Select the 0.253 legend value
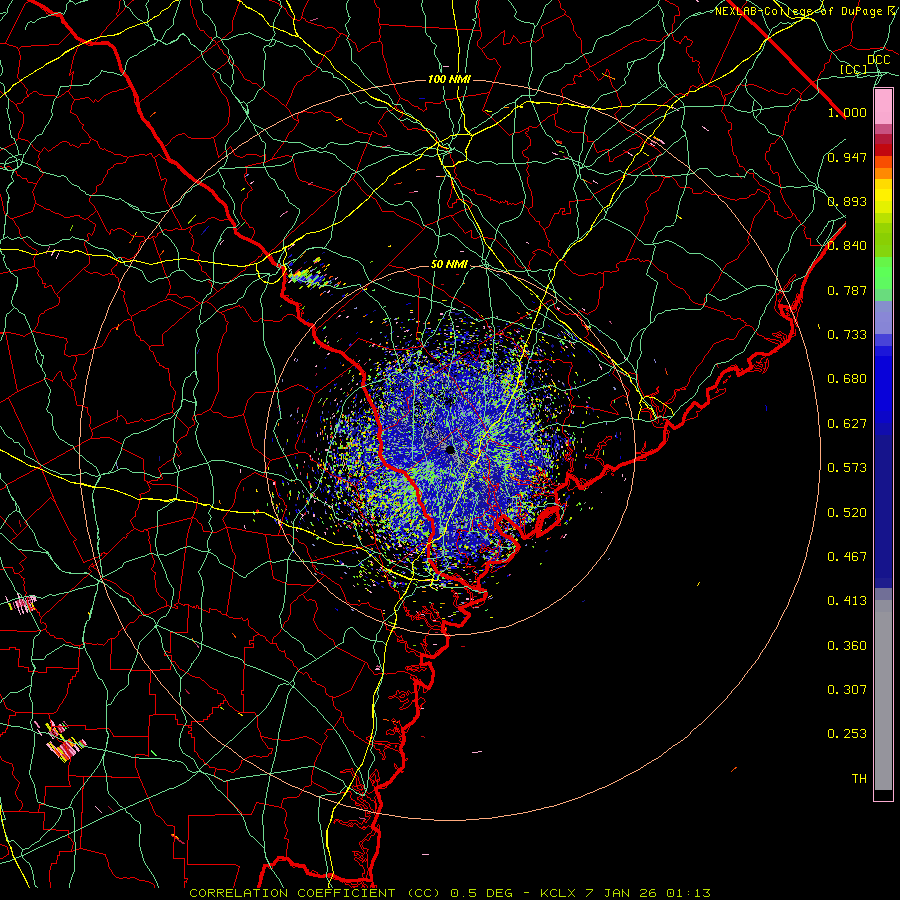Viewport: 900px width, 900px height. click(x=847, y=734)
